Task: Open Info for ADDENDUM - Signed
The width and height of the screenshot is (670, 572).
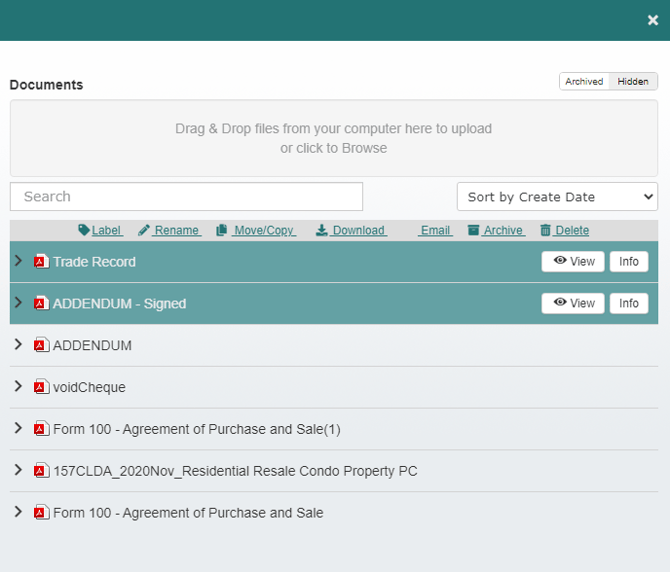Action: coord(628,303)
